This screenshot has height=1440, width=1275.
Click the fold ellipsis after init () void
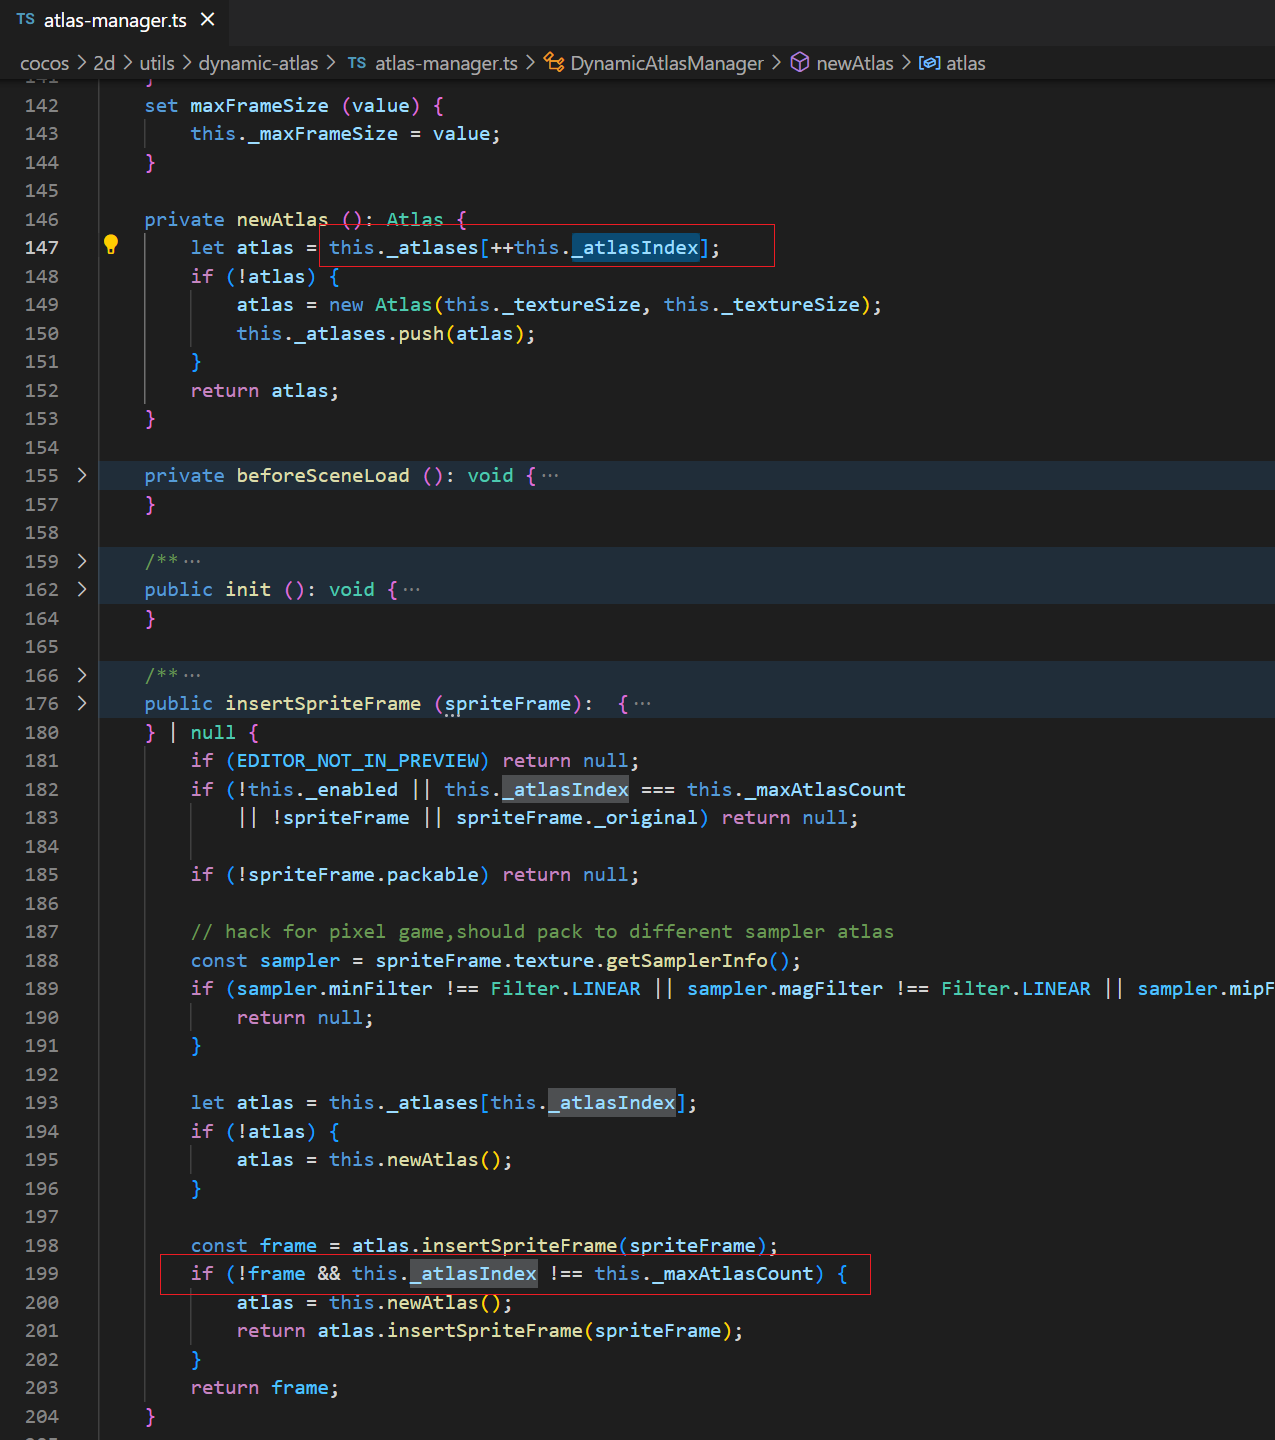coord(411,589)
